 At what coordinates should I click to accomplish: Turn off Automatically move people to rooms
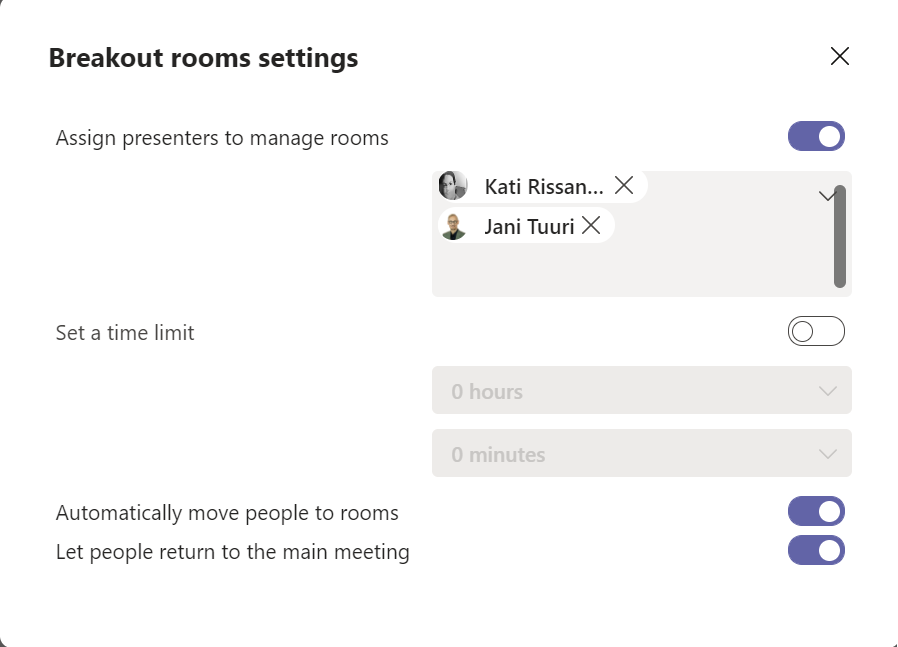(x=816, y=512)
